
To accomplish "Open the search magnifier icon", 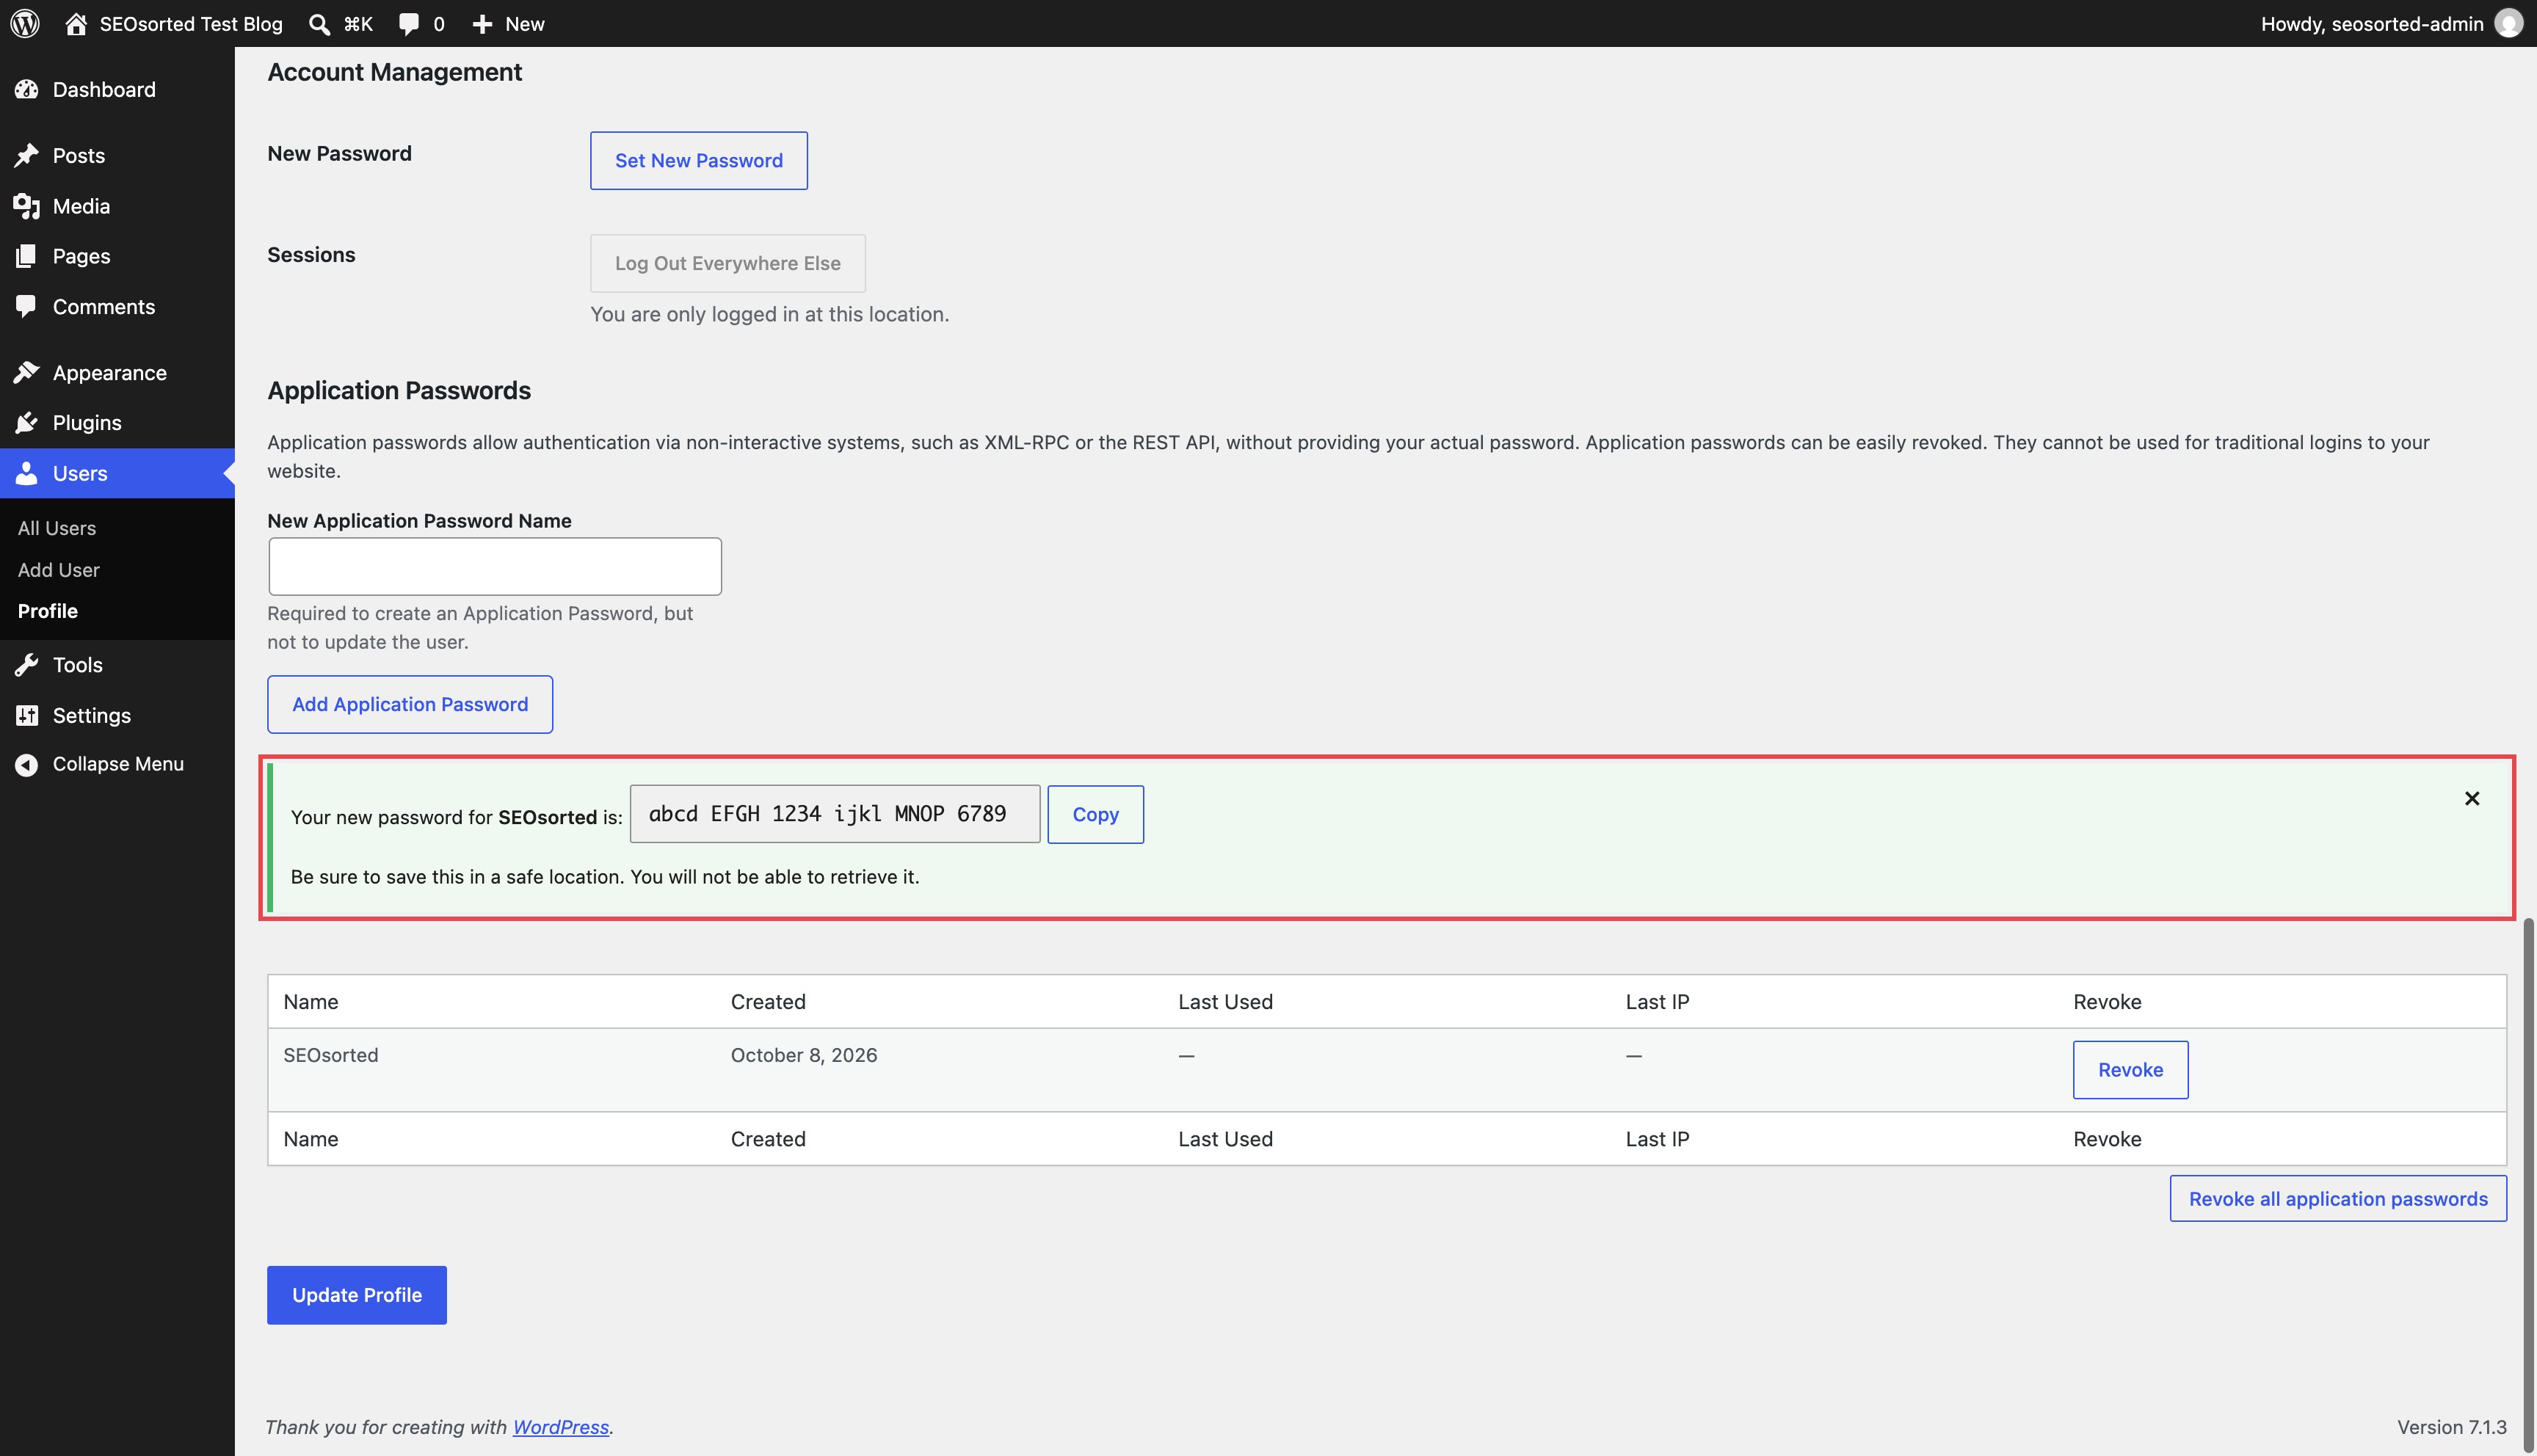I will pyautogui.click(x=319, y=24).
